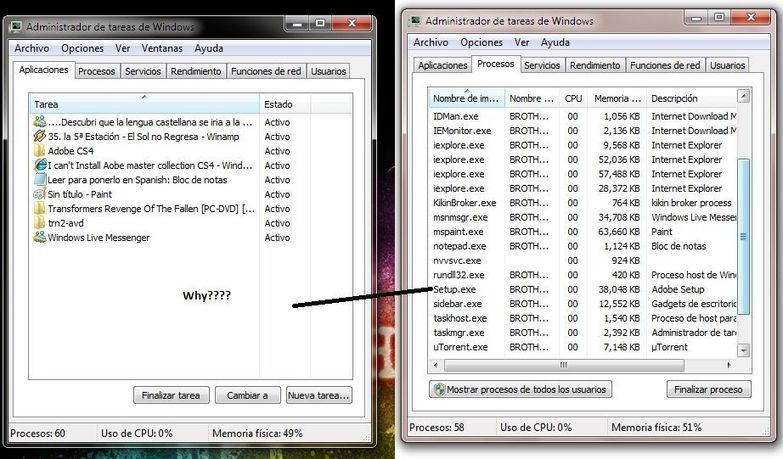Switch to Aplicaciones tab in right window
The width and height of the screenshot is (783, 459).
442,65
